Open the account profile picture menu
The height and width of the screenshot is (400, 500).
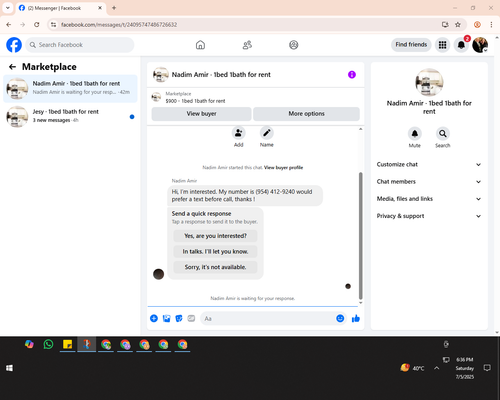tap(480, 45)
